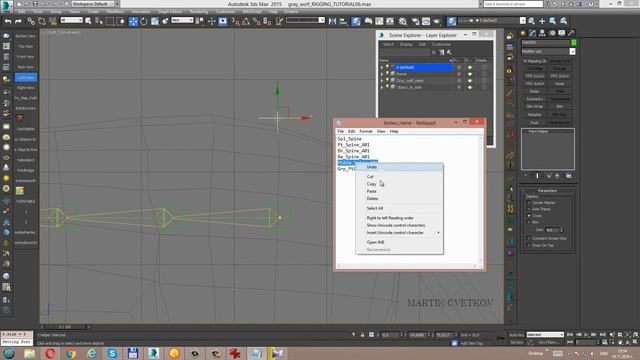Click the Auto Key button
The width and height of the screenshot is (640, 360).
tap(516, 335)
